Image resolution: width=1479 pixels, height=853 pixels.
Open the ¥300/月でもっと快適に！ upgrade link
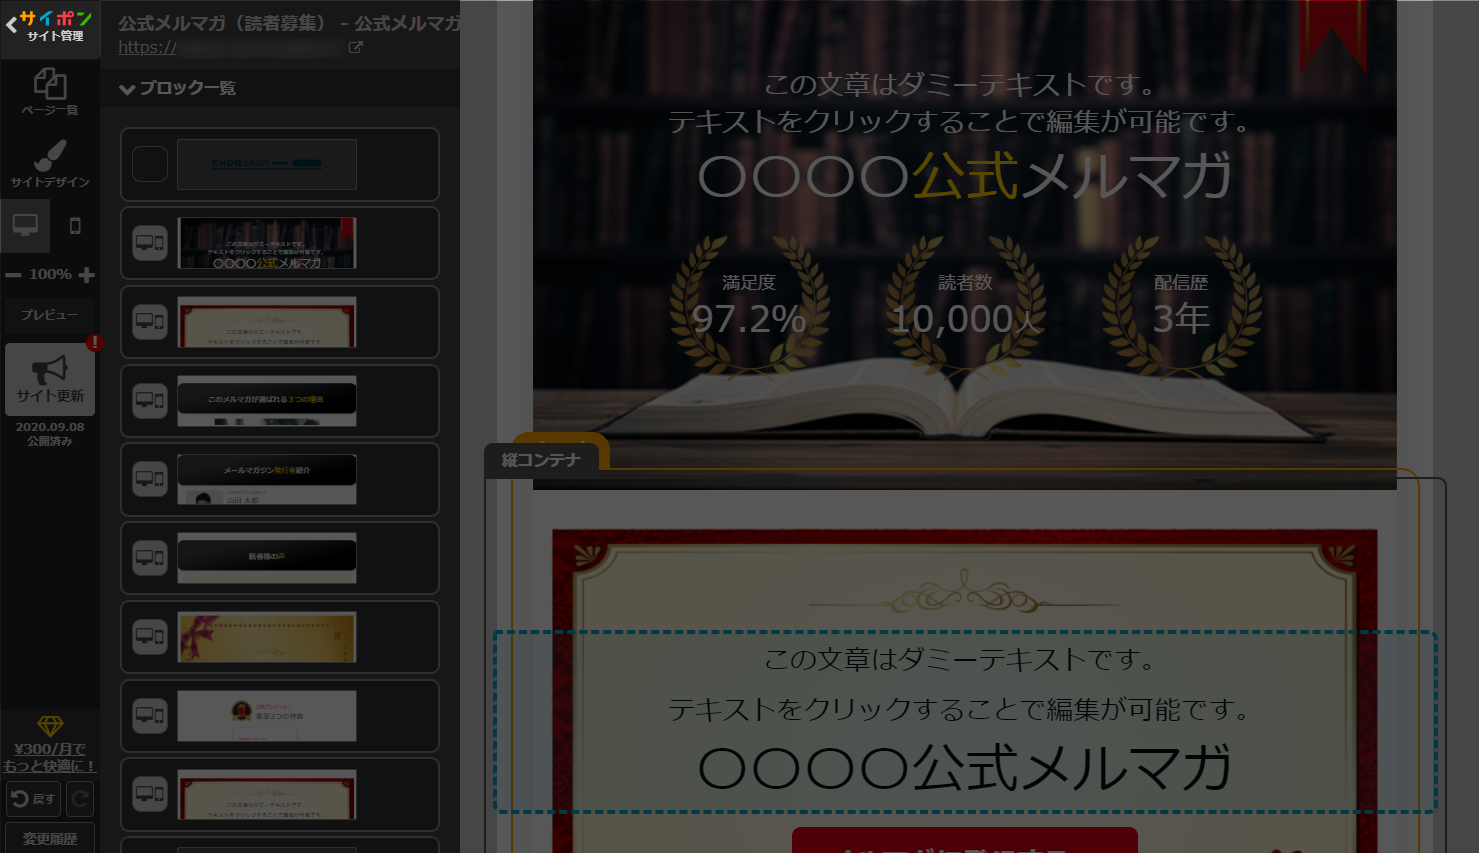pos(50,757)
